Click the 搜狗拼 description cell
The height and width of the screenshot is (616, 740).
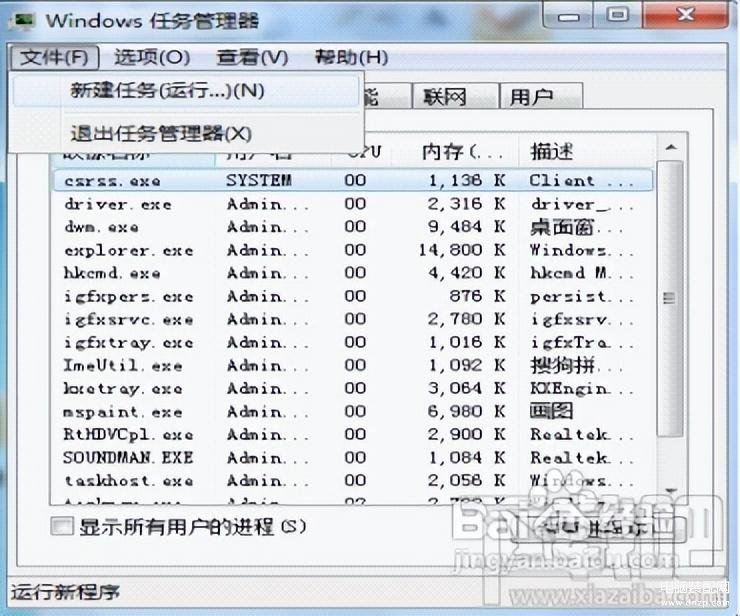pos(577,365)
